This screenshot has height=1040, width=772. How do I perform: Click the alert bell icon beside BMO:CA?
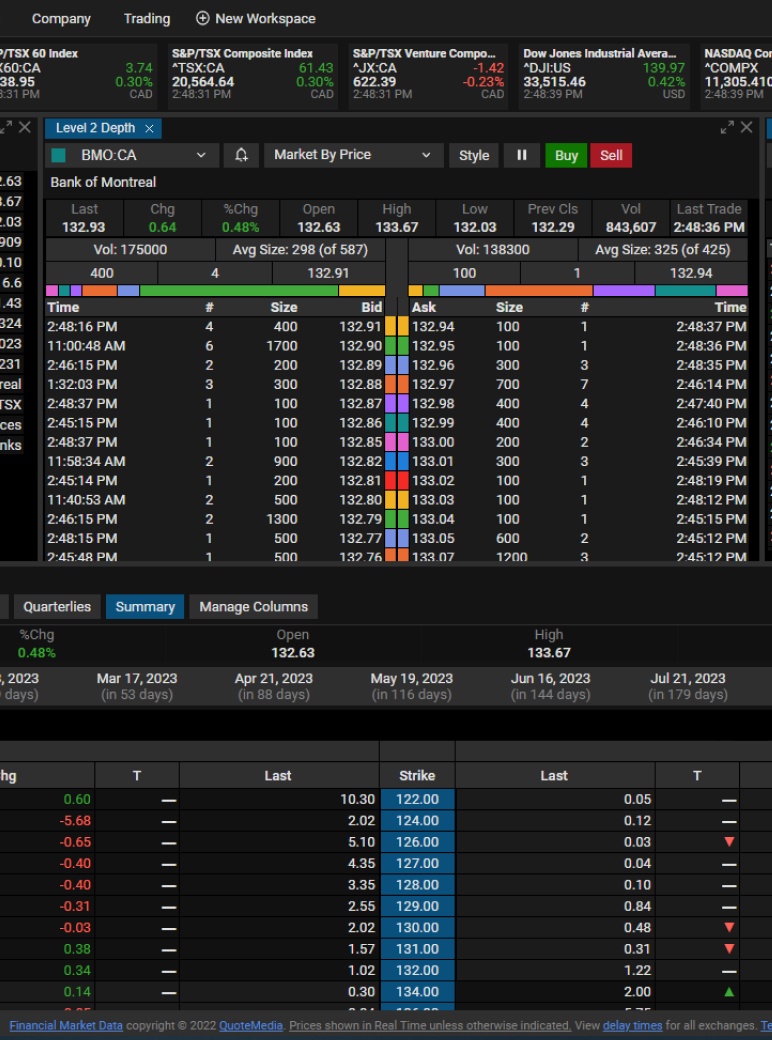coord(241,155)
